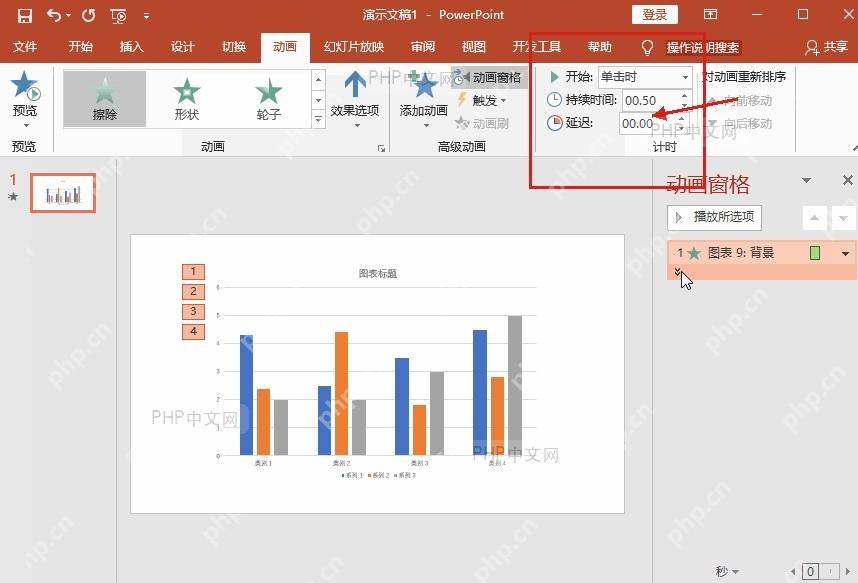This screenshot has height=583, width=858.
Task: Click the 预览 preview star icon
Action: [25, 86]
